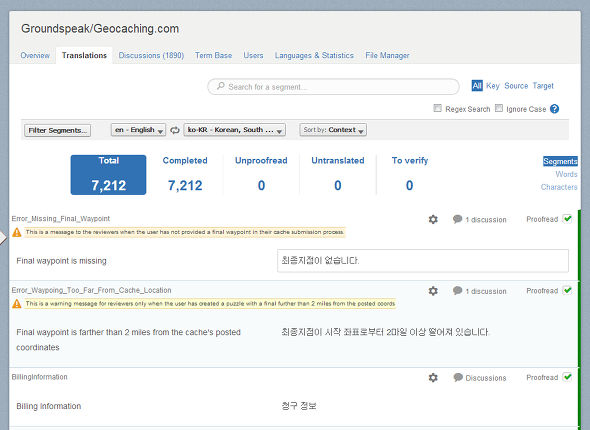Image resolution: width=590 pixels, height=430 pixels.
Task: Click speech bubble icon in BillingInformation row
Action: [458, 377]
